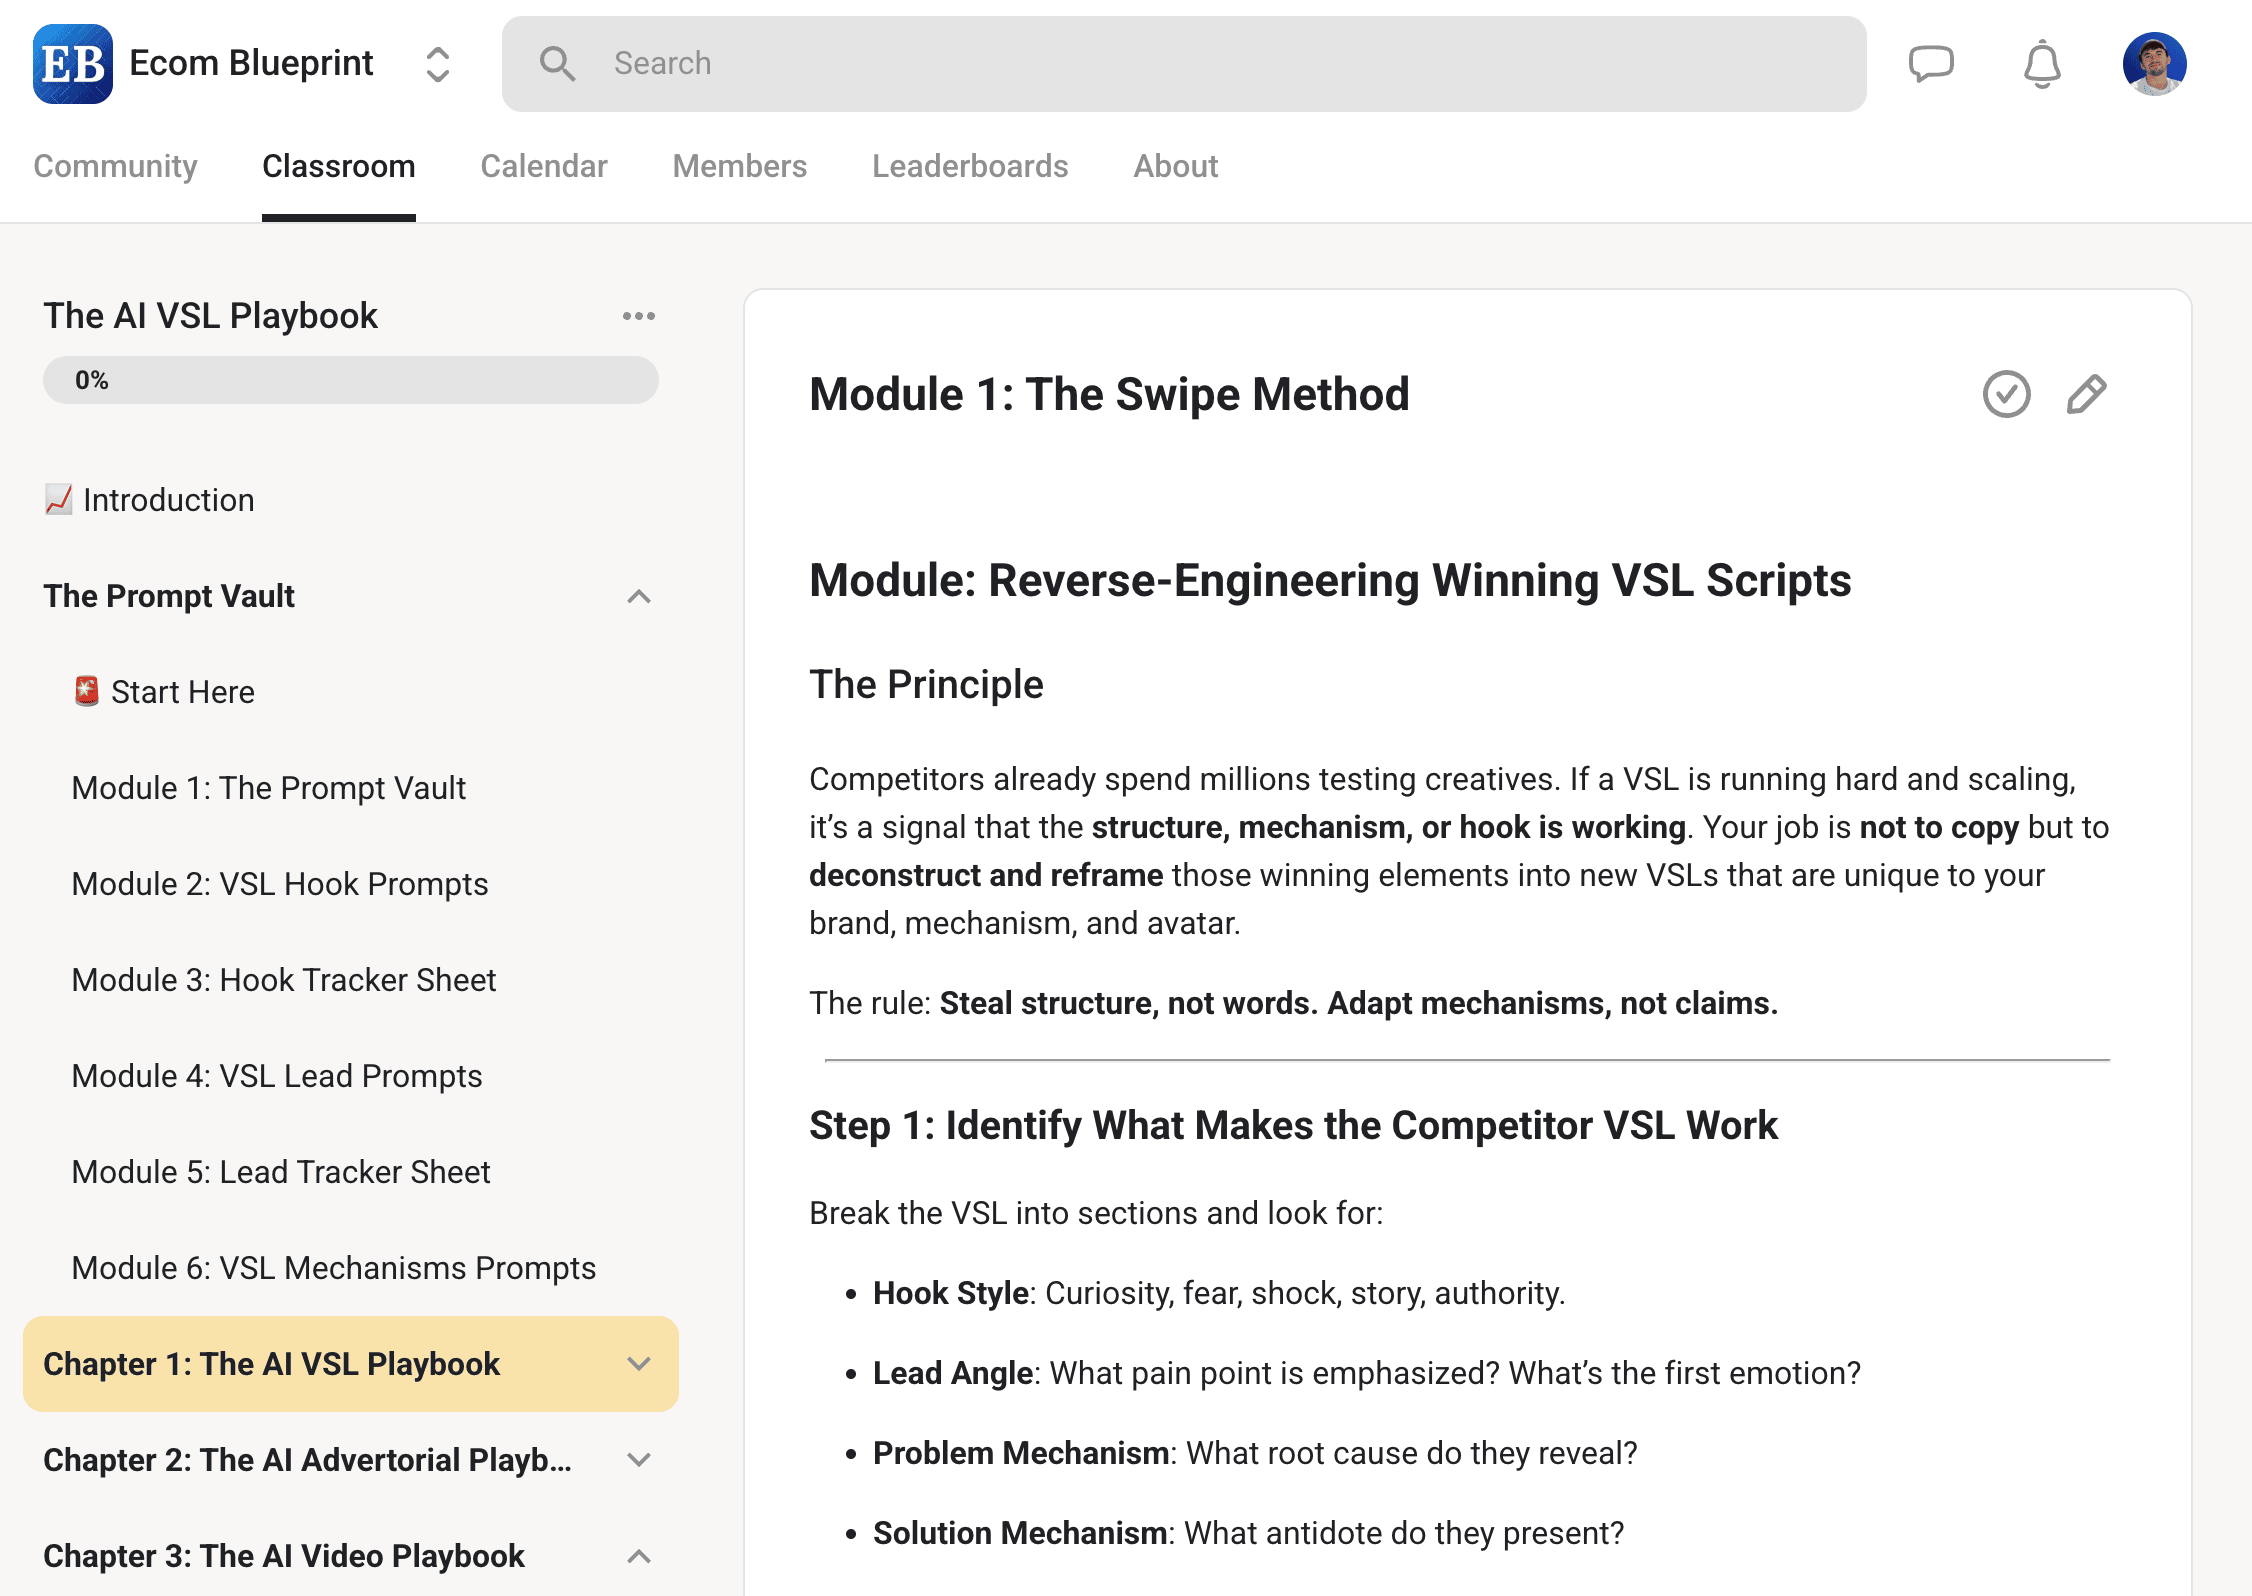Viewport: 2252px width, 1596px height.
Task: Click the Ecom Blueprint EB logo
Action: 72,64
